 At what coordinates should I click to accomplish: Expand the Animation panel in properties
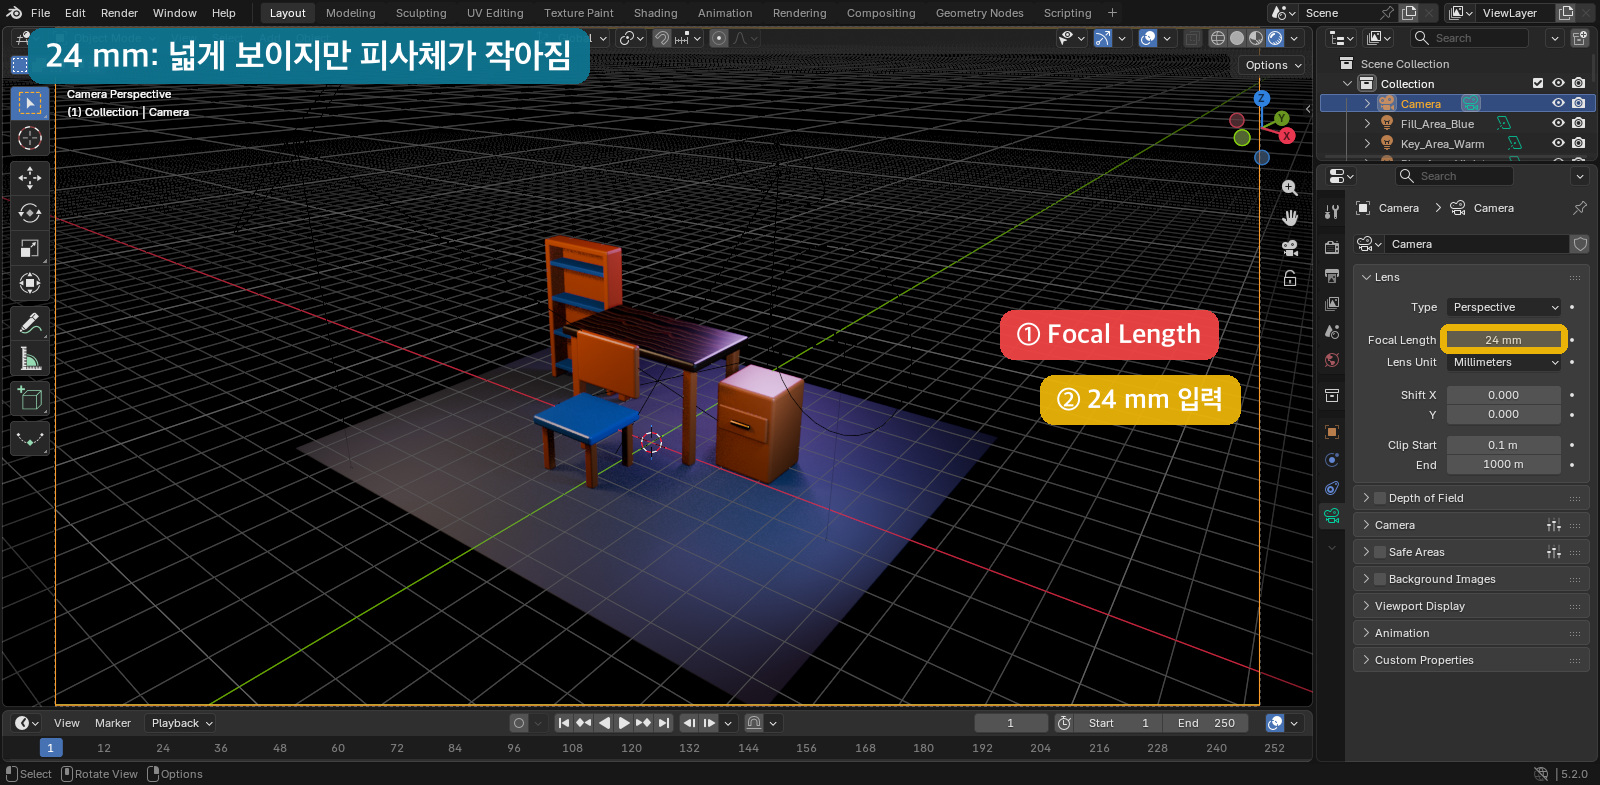(x=1402, y=633)
